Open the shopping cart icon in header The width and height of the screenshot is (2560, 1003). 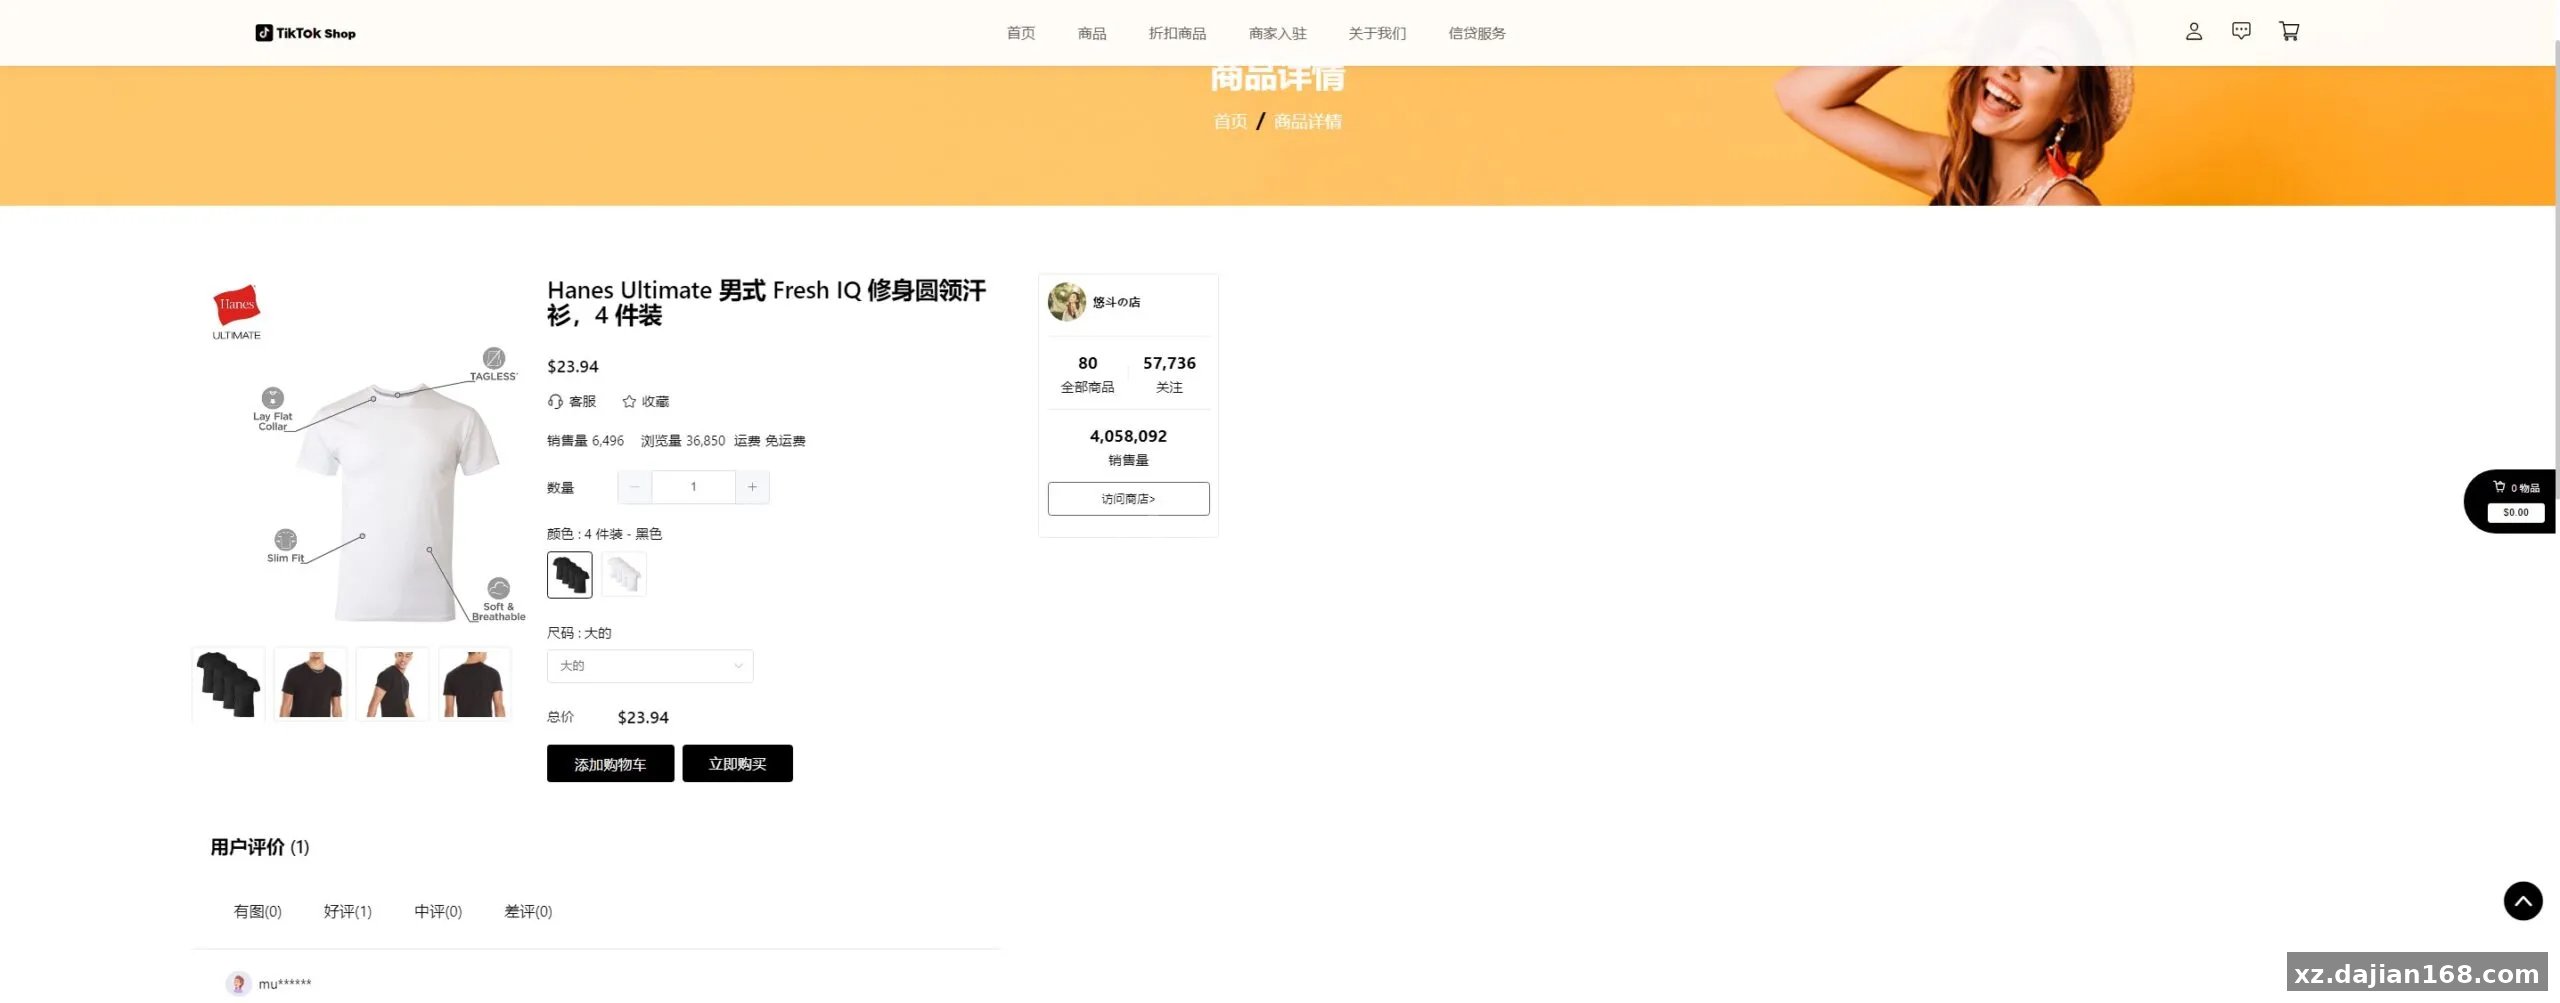tap(2289, 32)
